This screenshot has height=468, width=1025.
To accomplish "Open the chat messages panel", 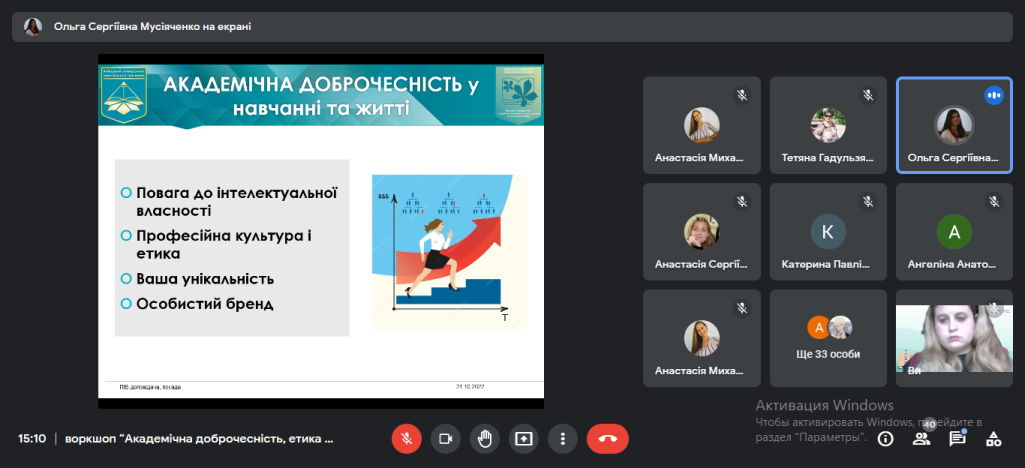I will click(x=957, y=439).
